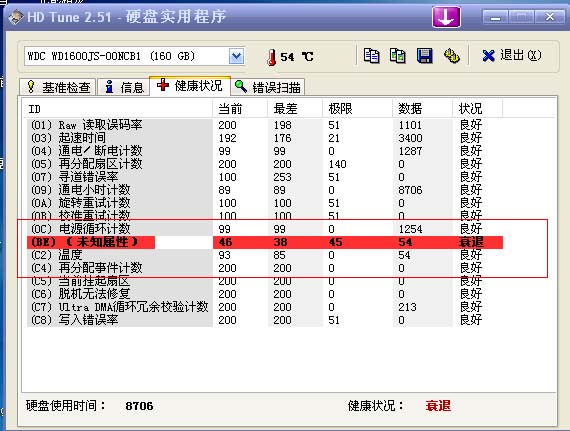This screenshot has width=570, height=431.
Task: Switch to the 信息 info tab
Action: click(124, 87)
